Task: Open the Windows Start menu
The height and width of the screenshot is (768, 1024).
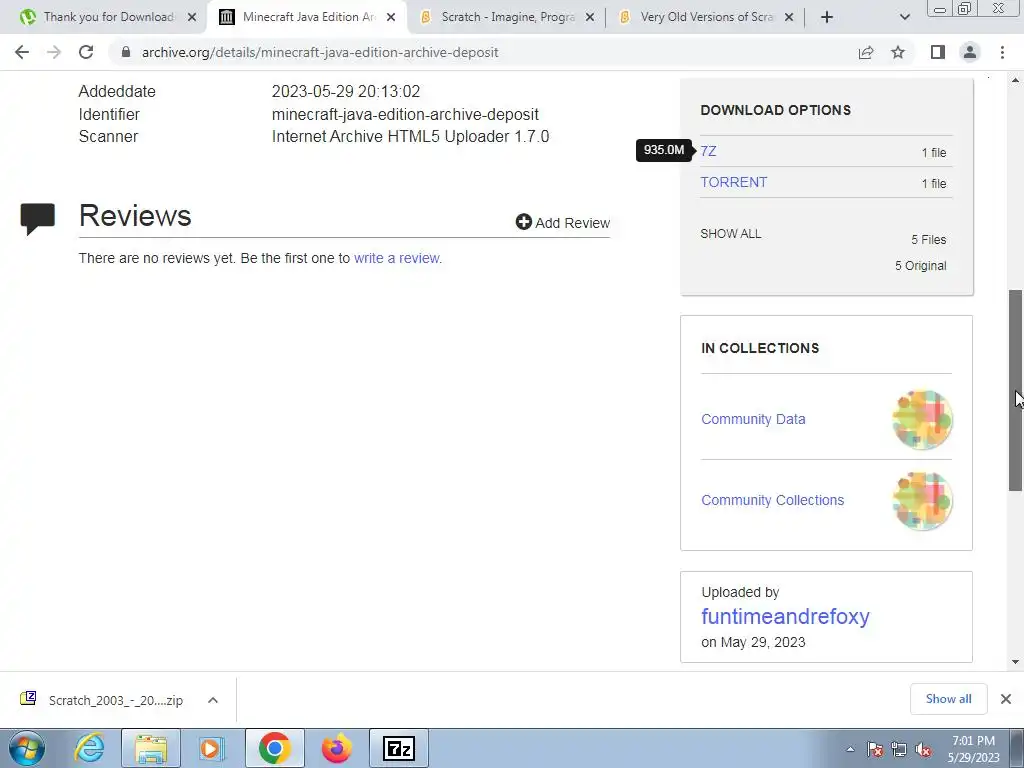Action: [27, 748]
